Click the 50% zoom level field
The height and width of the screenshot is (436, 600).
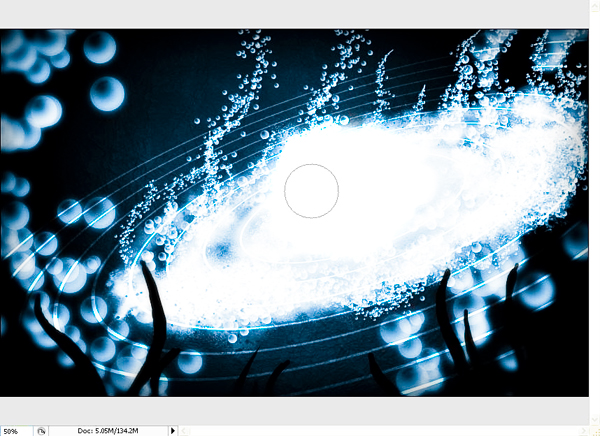(x=16, y=431)
